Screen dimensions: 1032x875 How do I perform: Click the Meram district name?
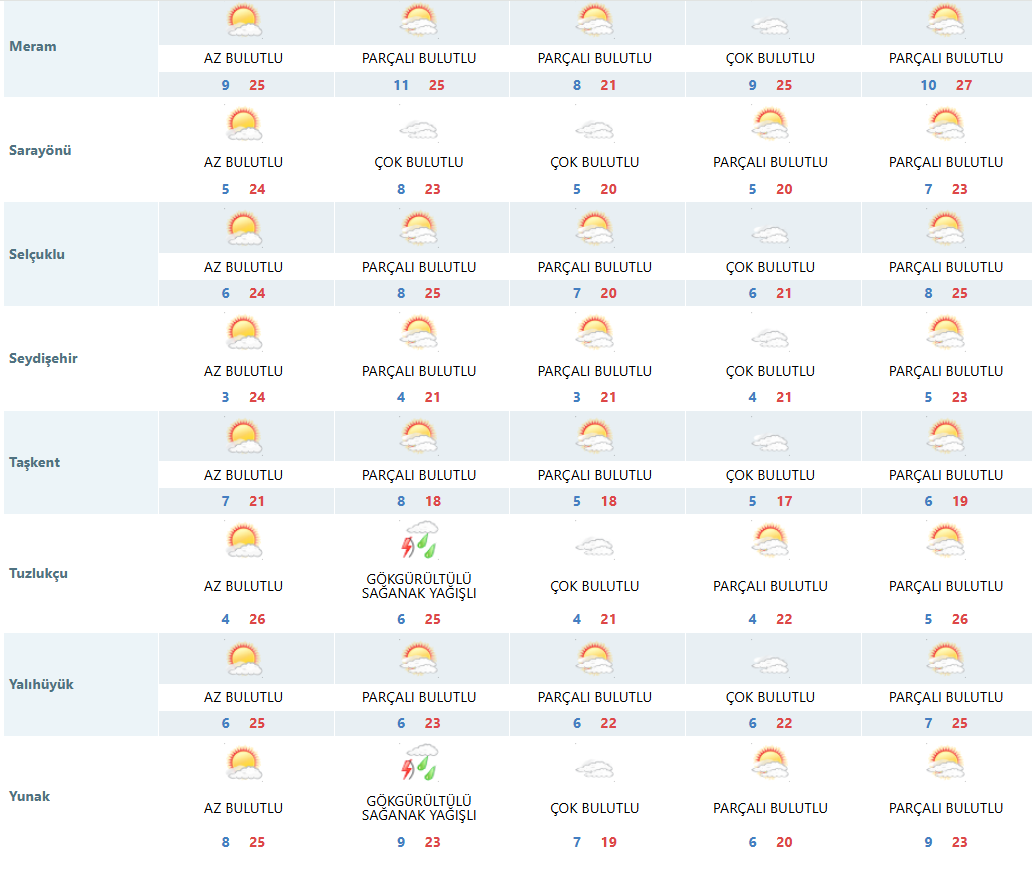[33, 47]
